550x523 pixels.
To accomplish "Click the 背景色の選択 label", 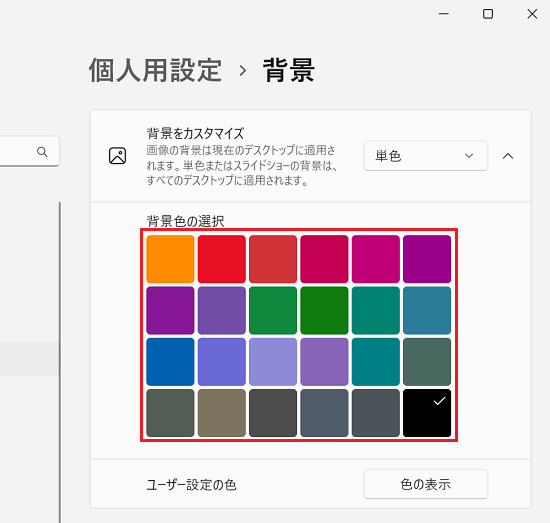I will tap(185, 221).
